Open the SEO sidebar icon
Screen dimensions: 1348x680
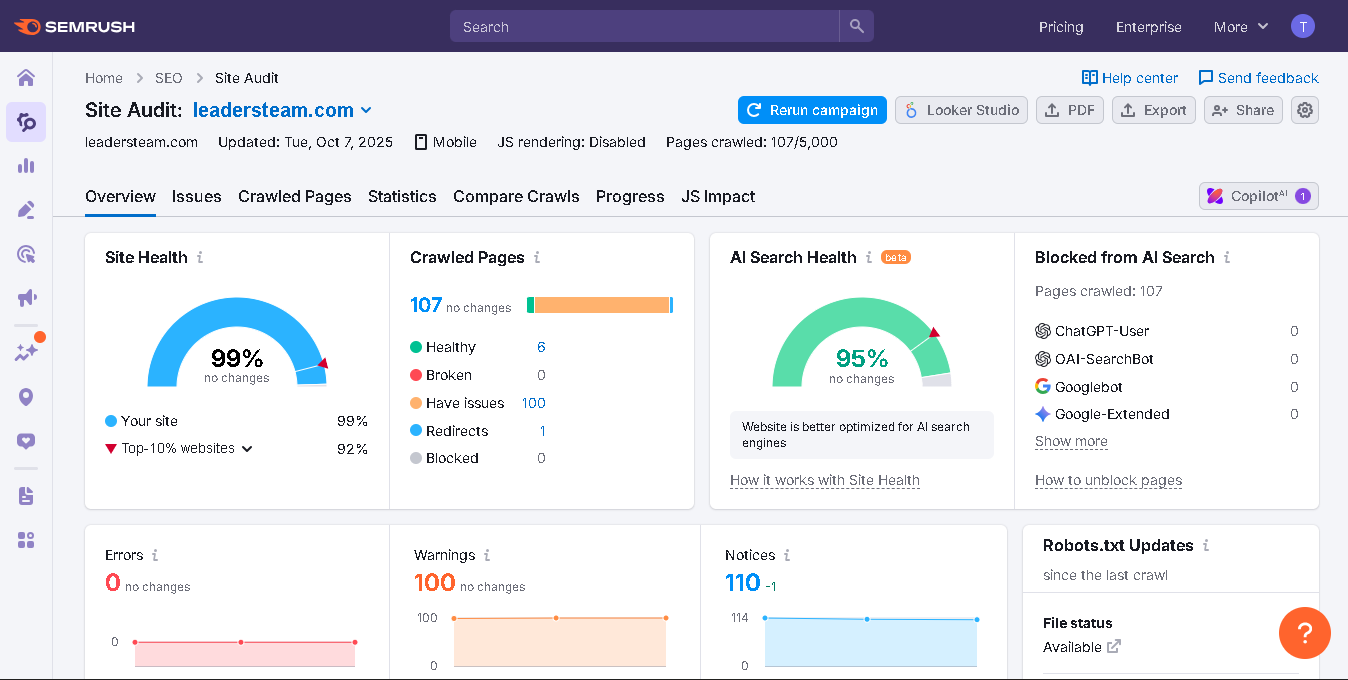coord(26,122)
